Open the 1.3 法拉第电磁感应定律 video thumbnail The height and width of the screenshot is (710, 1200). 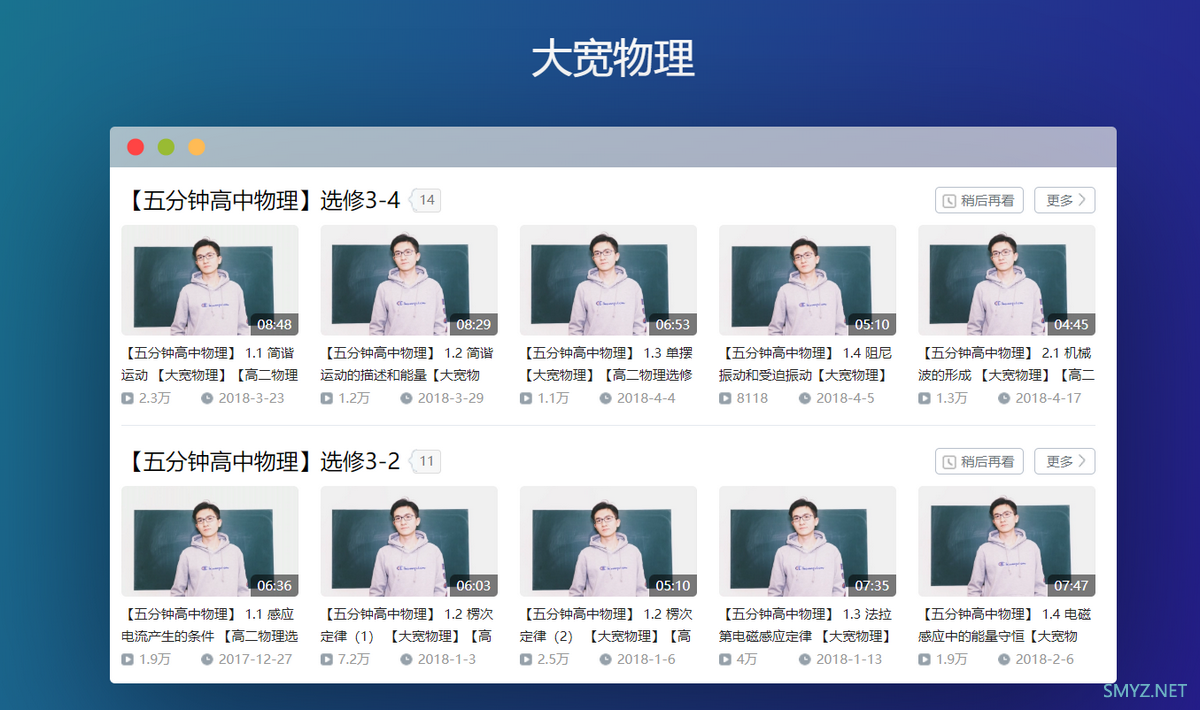coord(807,541)
